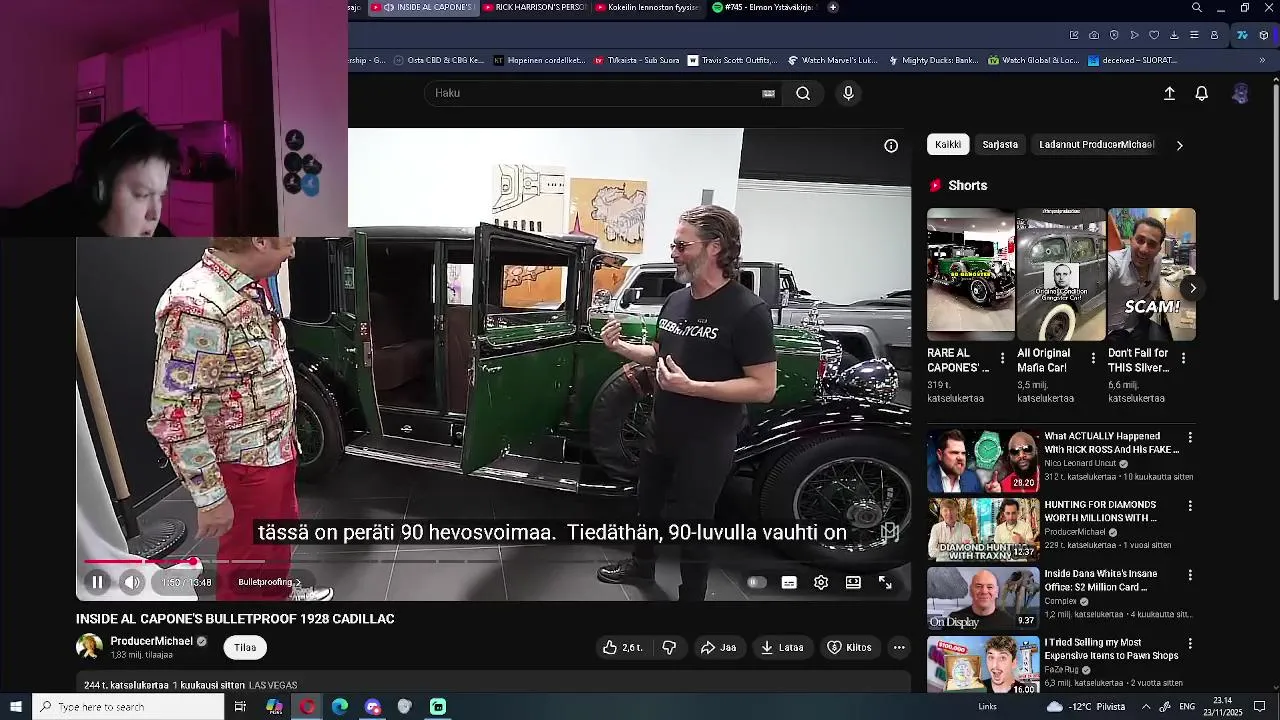This screenshot has width=1280, height=720.
Task: Open the video info card icon
Action: [x=891, y=145]
